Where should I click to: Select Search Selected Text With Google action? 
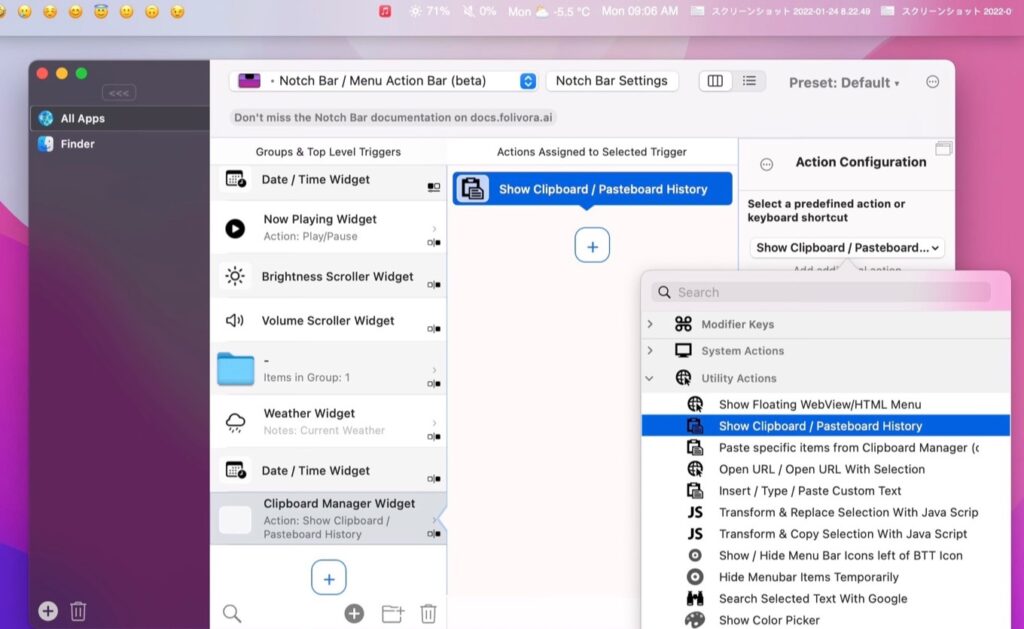click(813, 598)
